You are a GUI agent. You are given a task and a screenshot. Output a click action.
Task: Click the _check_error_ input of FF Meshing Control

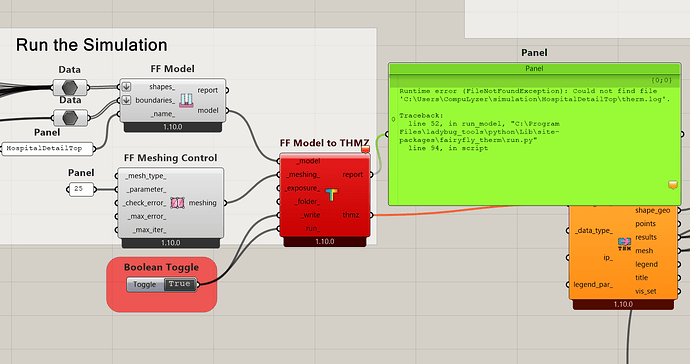[144, 203]
